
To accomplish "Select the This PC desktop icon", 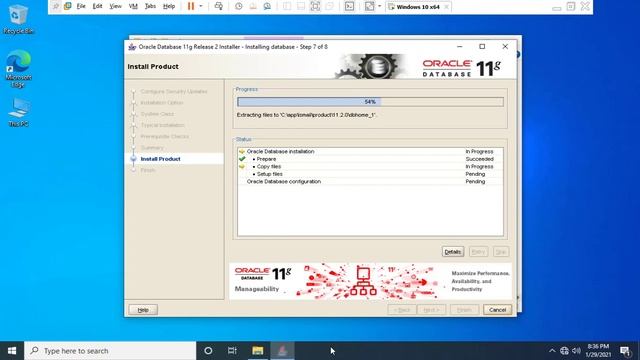I will (18, 112).
